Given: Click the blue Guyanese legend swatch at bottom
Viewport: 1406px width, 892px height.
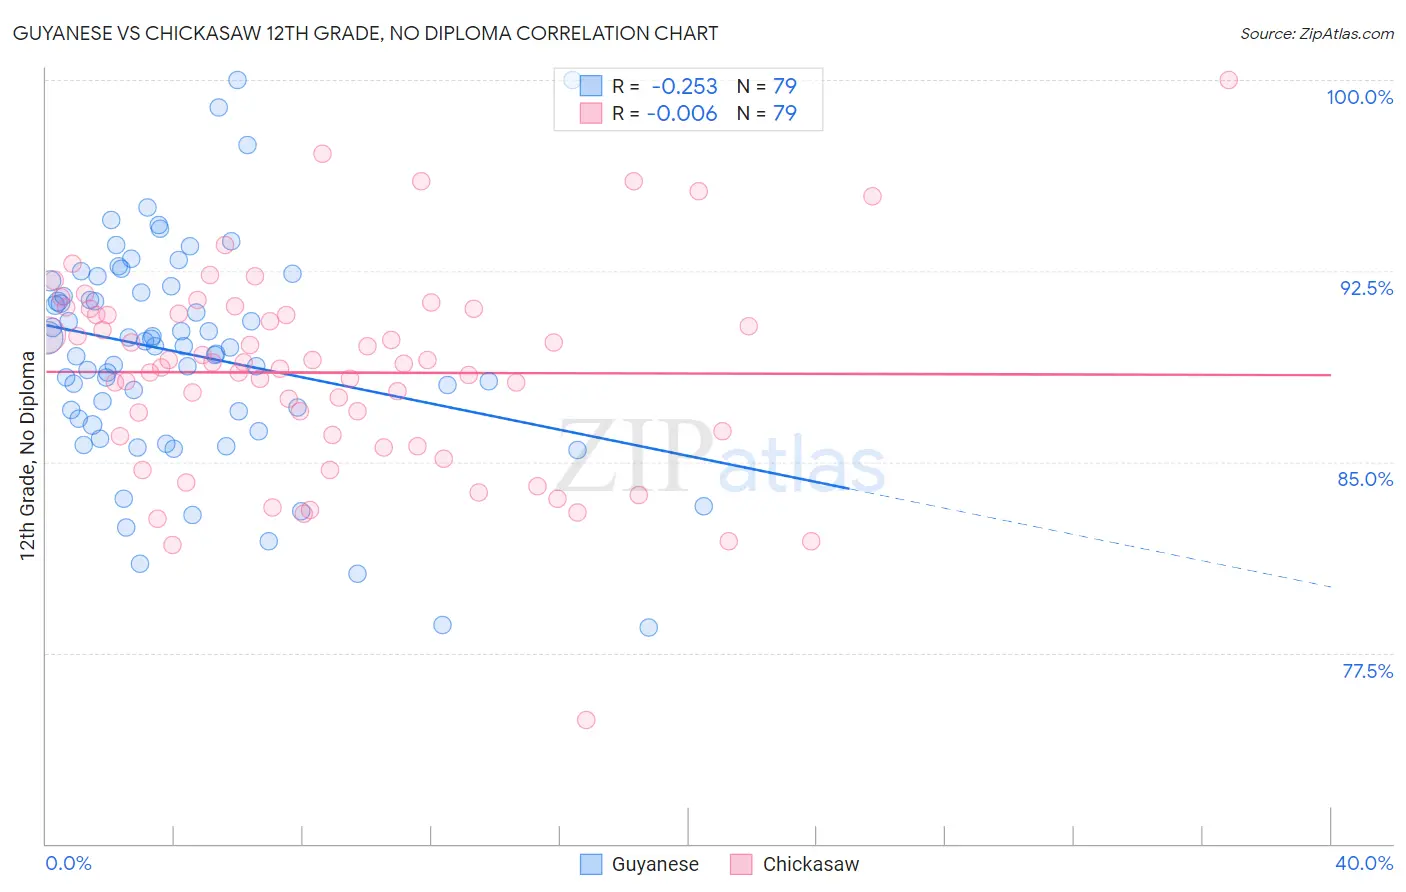Looking at the screenshot, I should point(591,864).
